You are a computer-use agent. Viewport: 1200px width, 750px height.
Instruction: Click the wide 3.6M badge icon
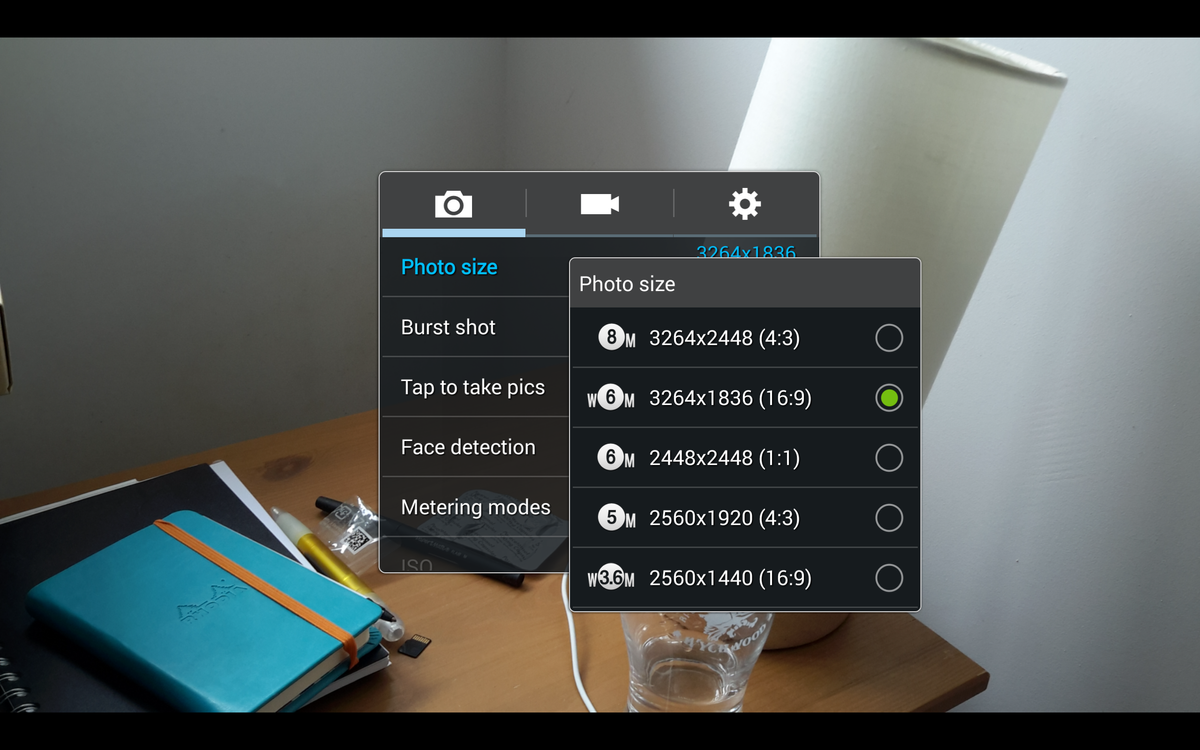[610, 578]
